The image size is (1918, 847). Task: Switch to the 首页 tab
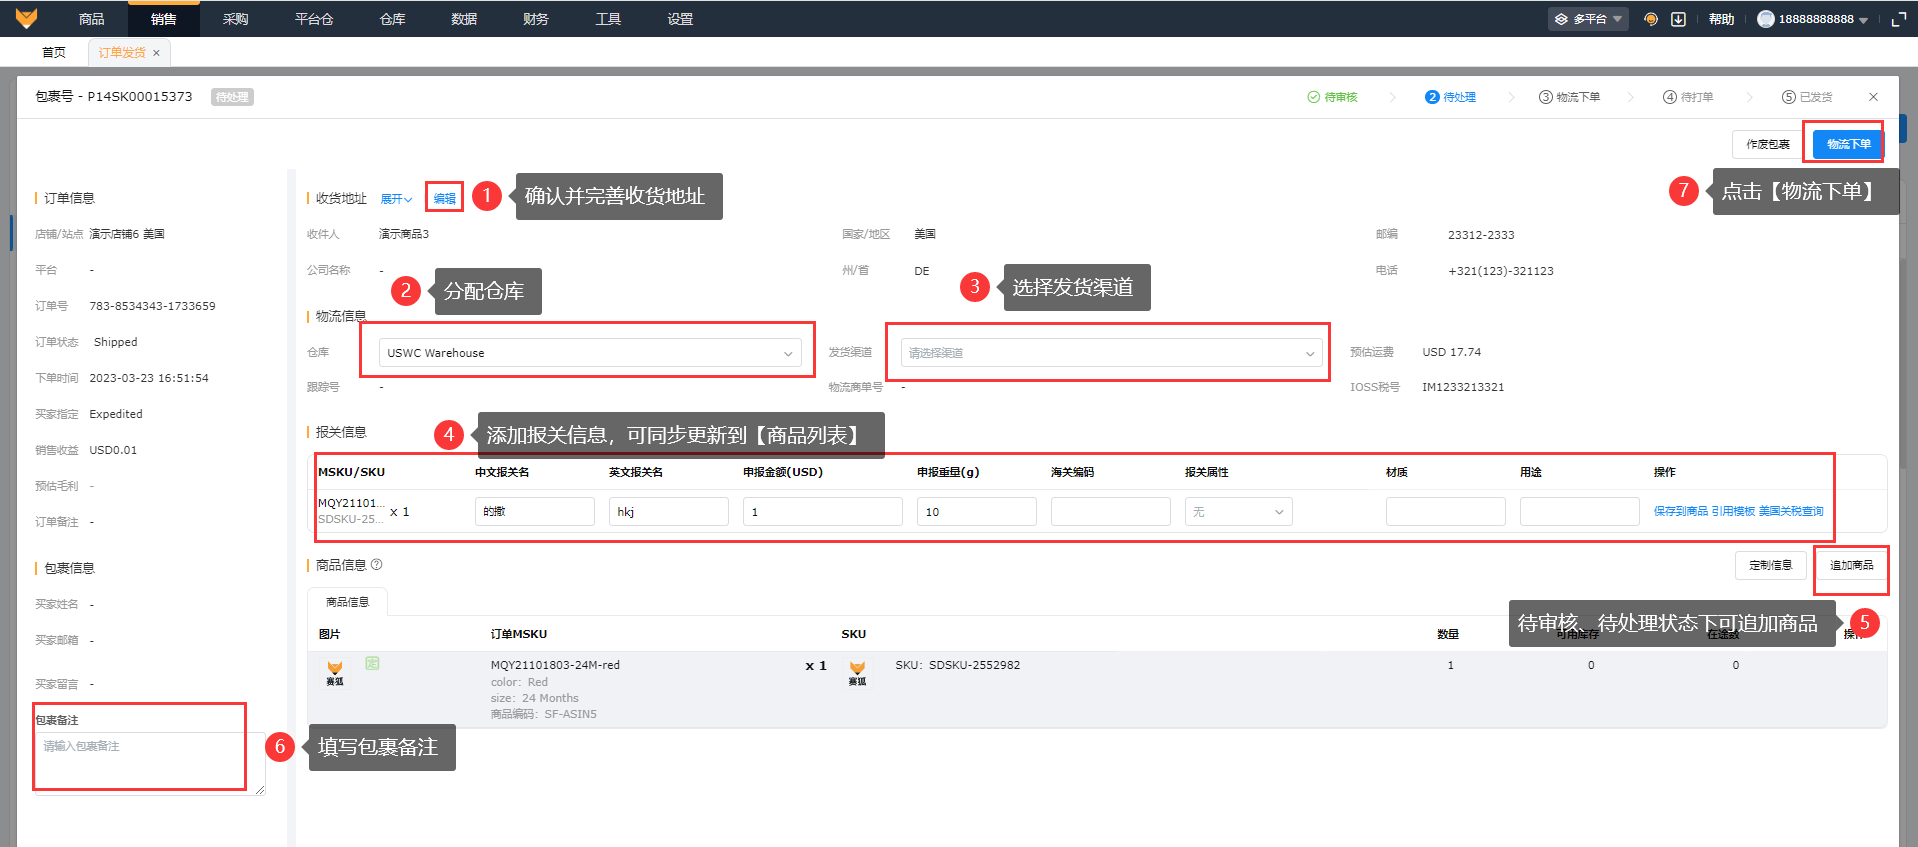[54, 53]
